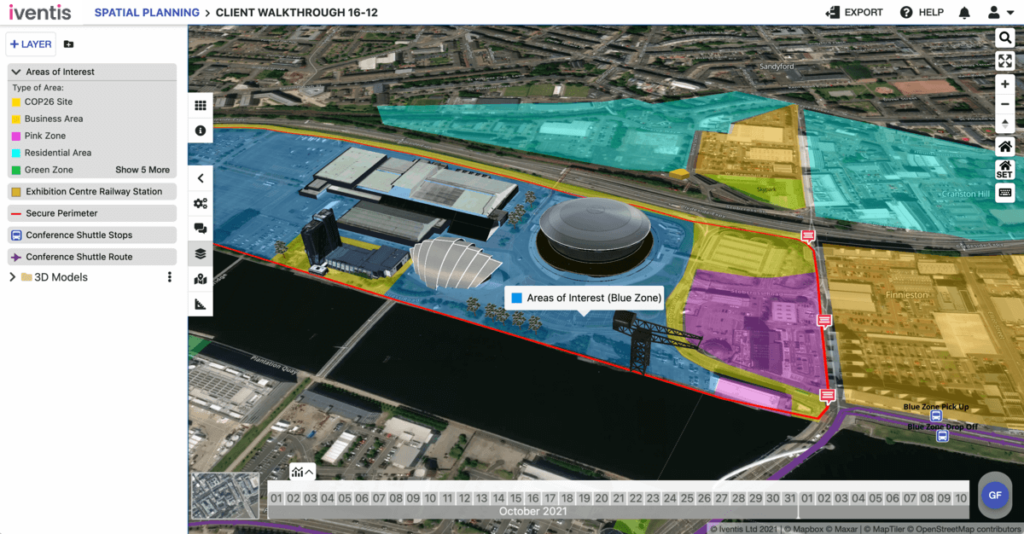Collapse the Areas of Interest layer

(17, 72)
